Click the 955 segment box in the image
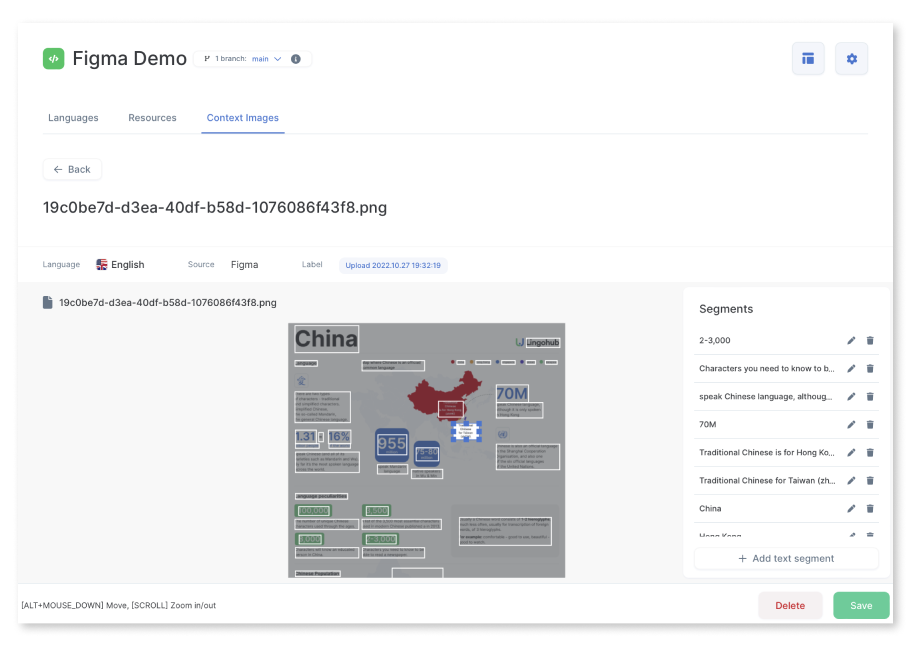 pos(392,444)
